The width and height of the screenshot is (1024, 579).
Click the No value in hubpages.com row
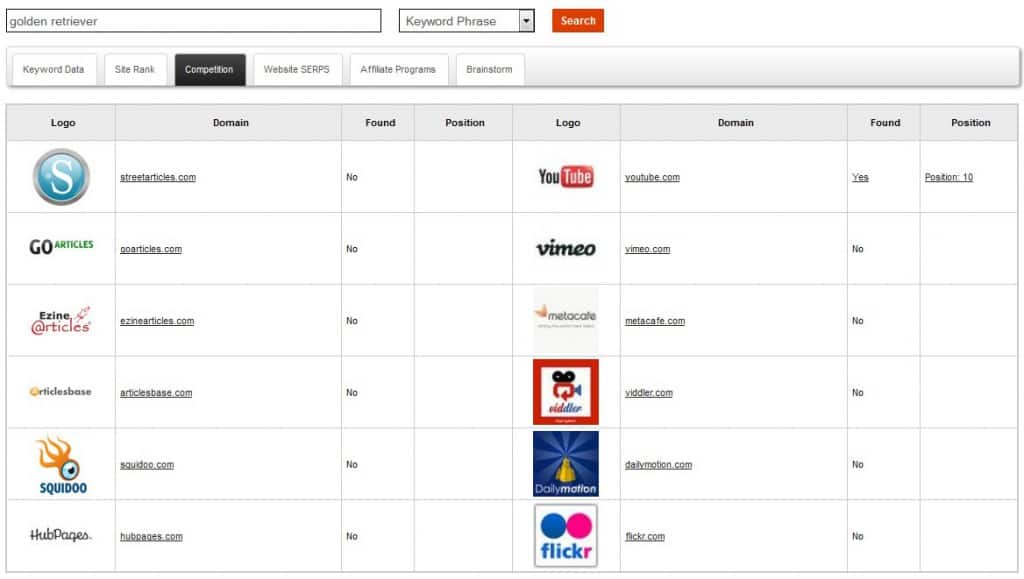[x=352, y=536]
